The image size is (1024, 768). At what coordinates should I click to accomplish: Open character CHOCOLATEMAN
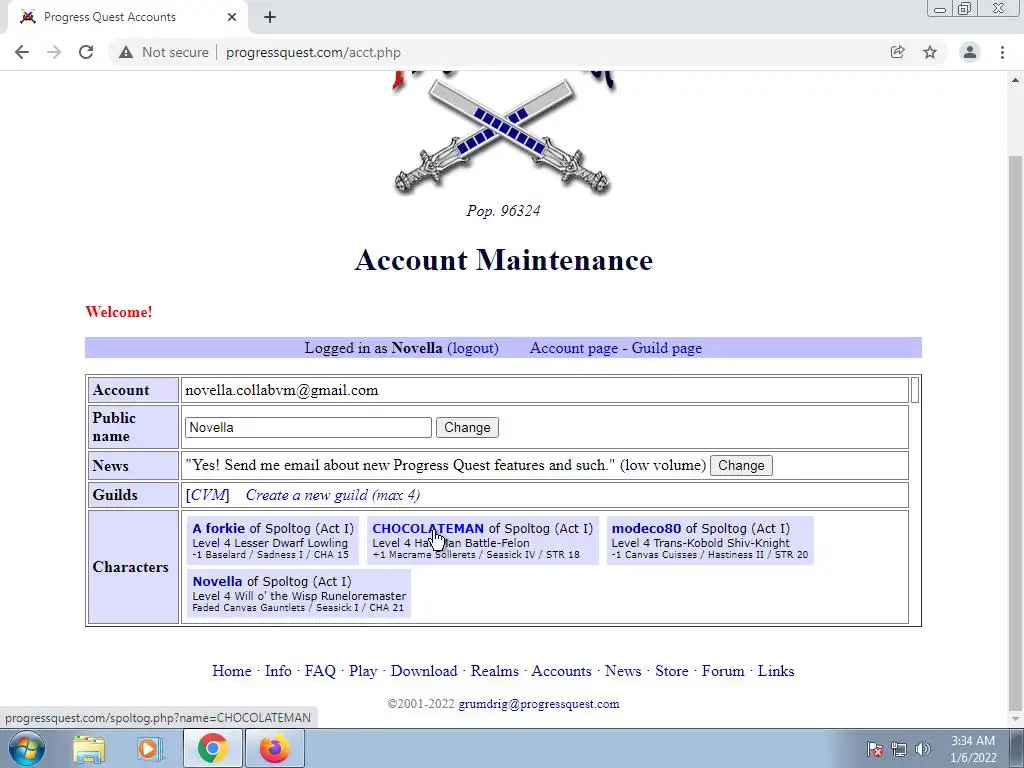(428, 528)
